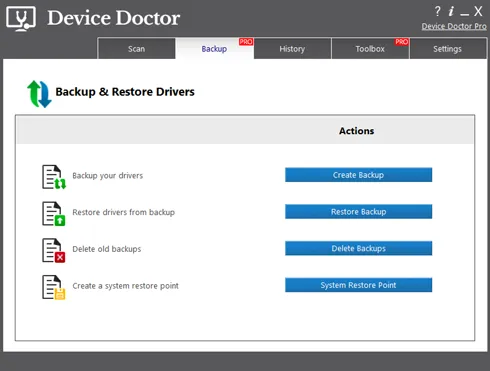The height and width of the screenshot is (371, 490).
Task: Open the Settings tab
Action: 448,49
